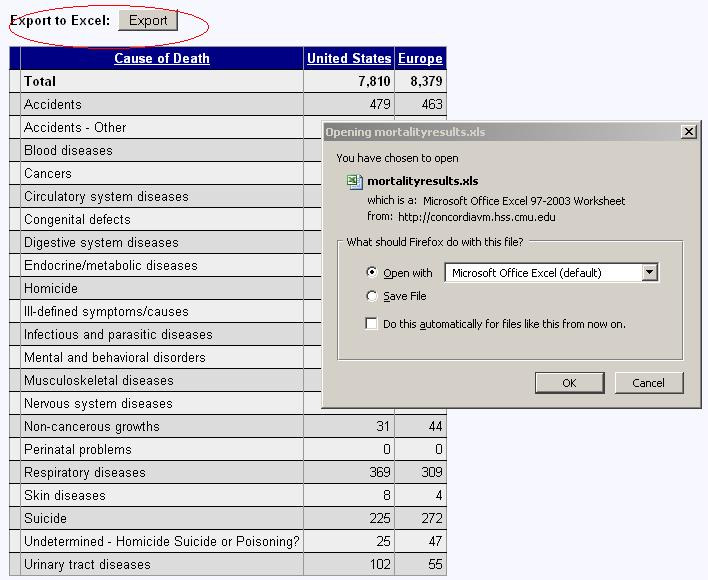Image resolution: width=708 pixels, height=580 pixels.
Task: Sort by United States column header
Action: pos(348,58)
